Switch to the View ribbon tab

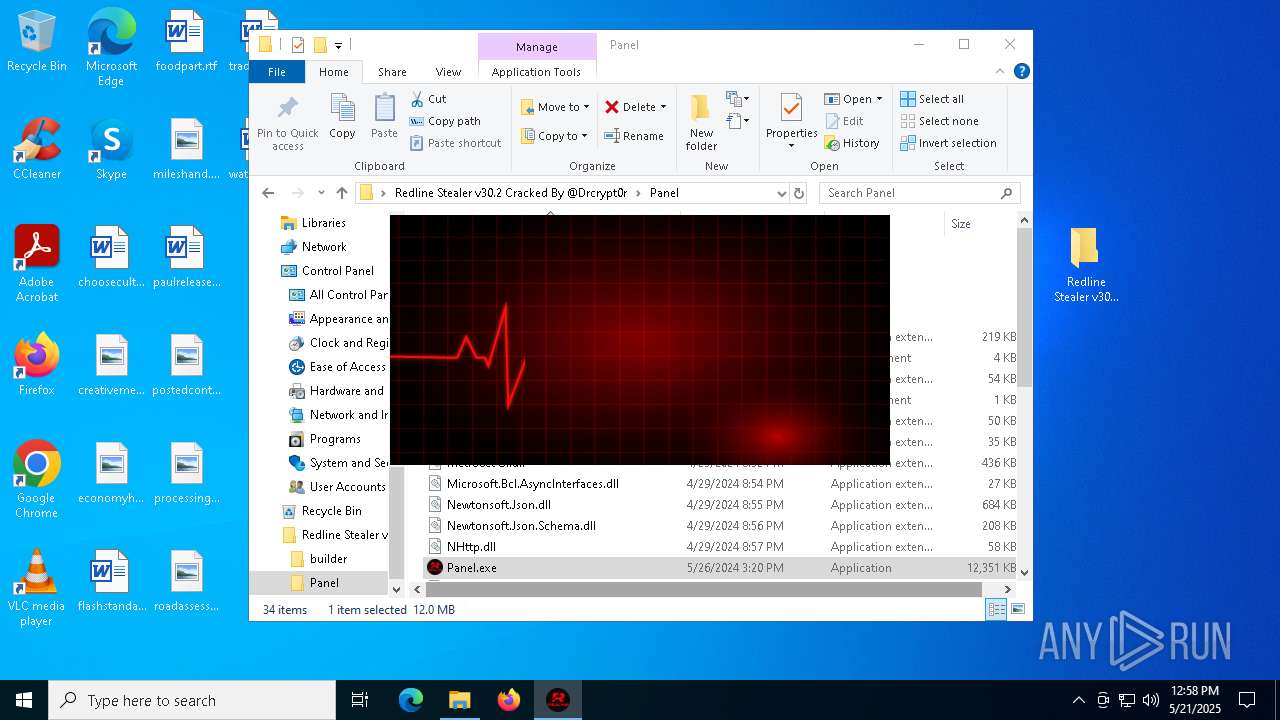(448, 72)
